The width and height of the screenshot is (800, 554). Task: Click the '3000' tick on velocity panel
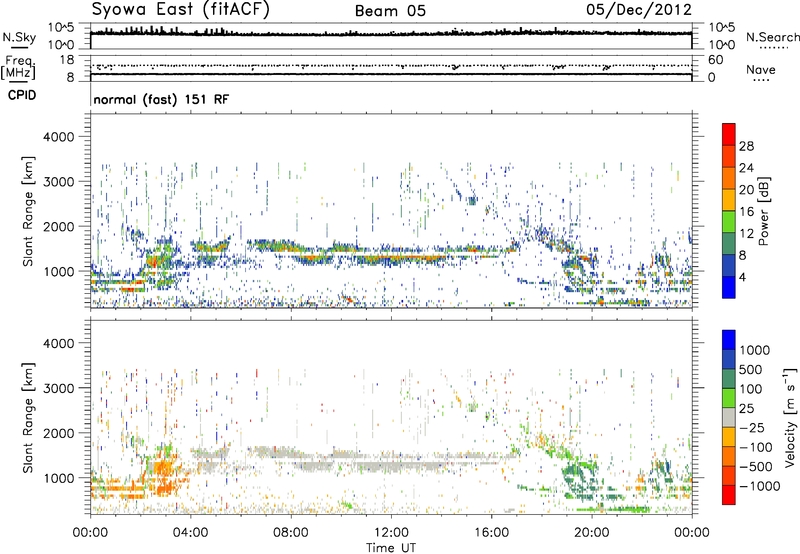point(59,388)
